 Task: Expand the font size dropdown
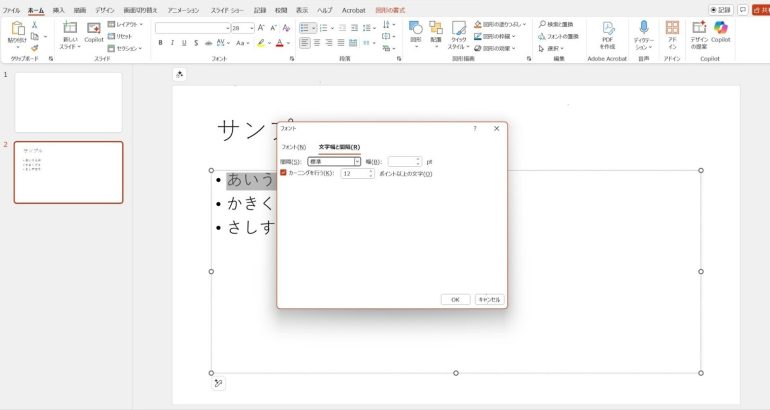(x=252, y=28)
